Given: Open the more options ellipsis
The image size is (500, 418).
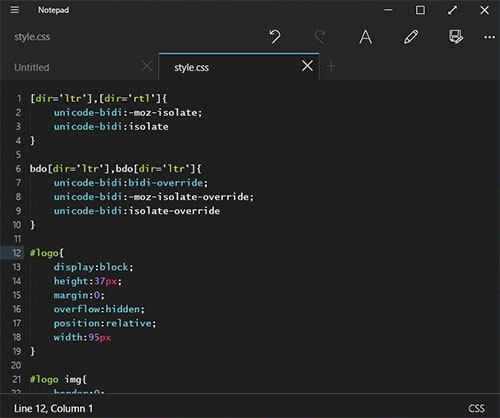Looking at the screenshot, I should (x=489, y=37).
